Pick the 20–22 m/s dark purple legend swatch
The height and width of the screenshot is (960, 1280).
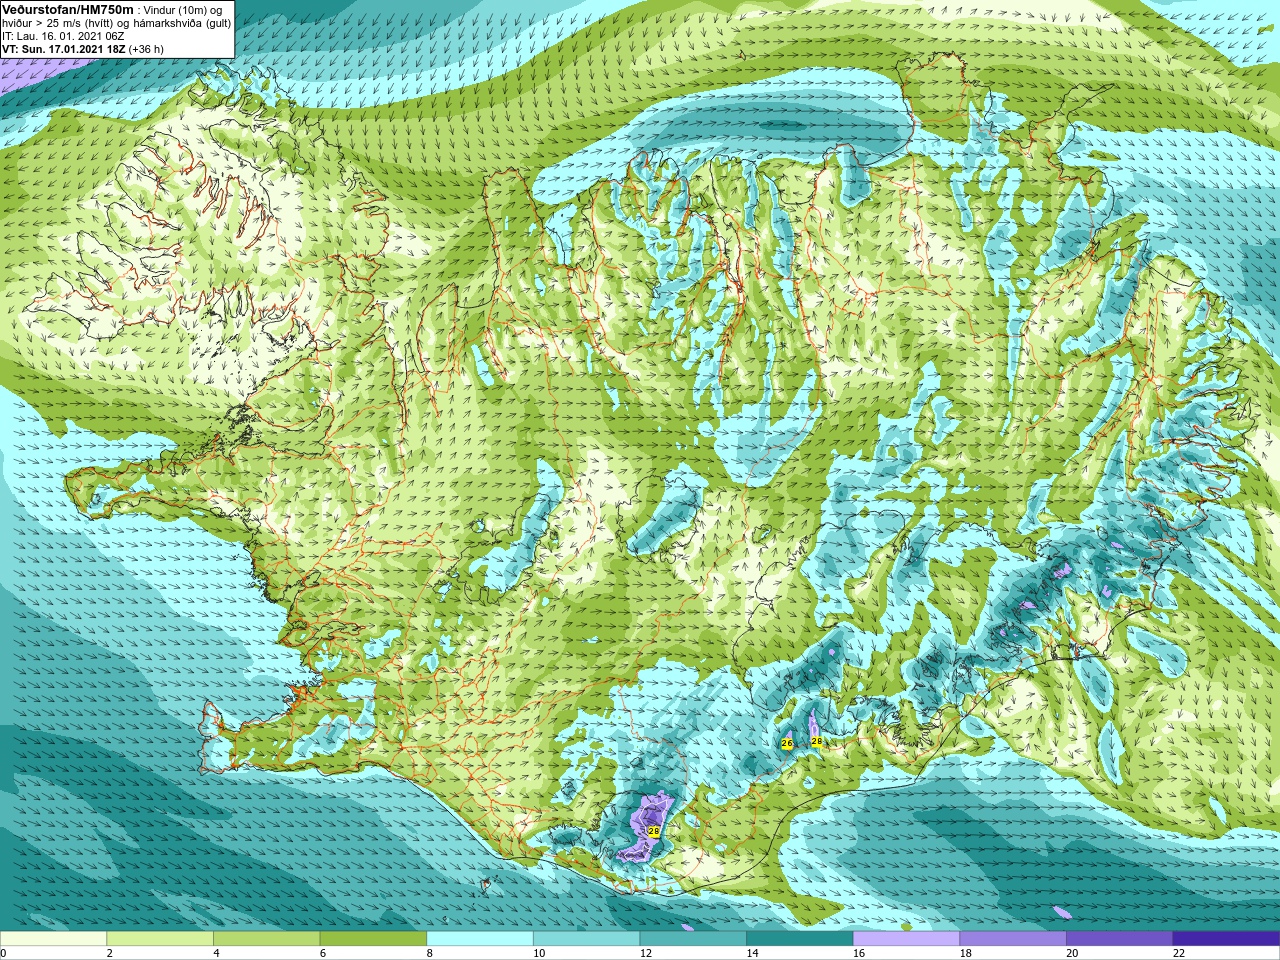(x=1120, y=939)
